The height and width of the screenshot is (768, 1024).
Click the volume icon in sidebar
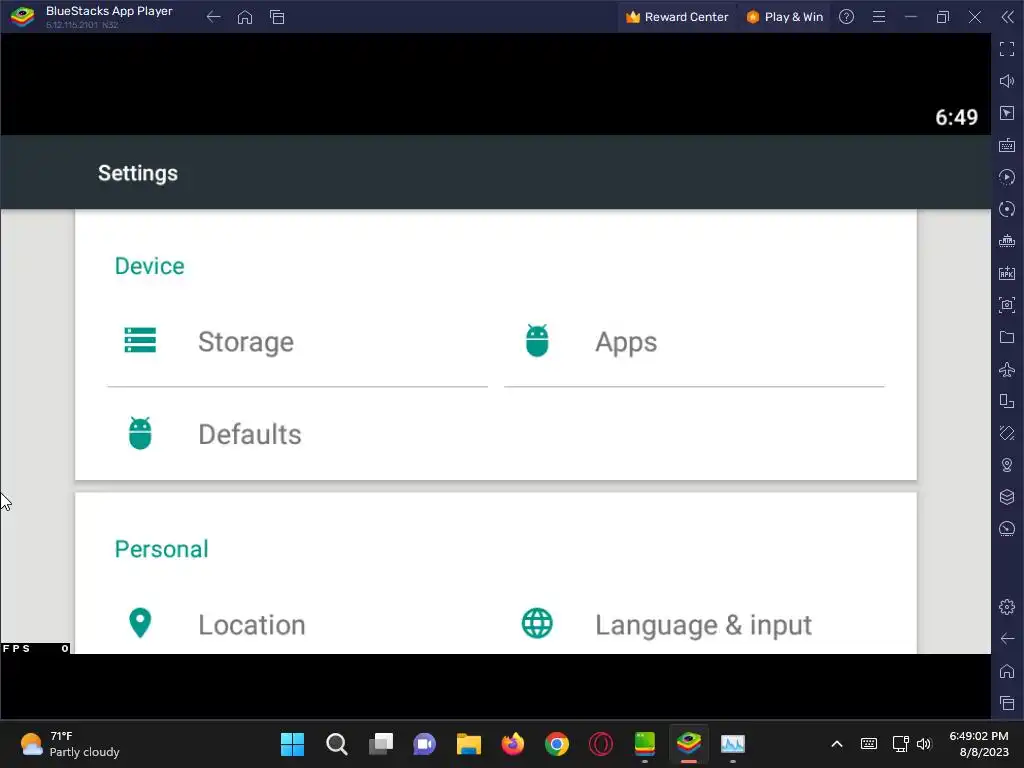point(1007,81)
